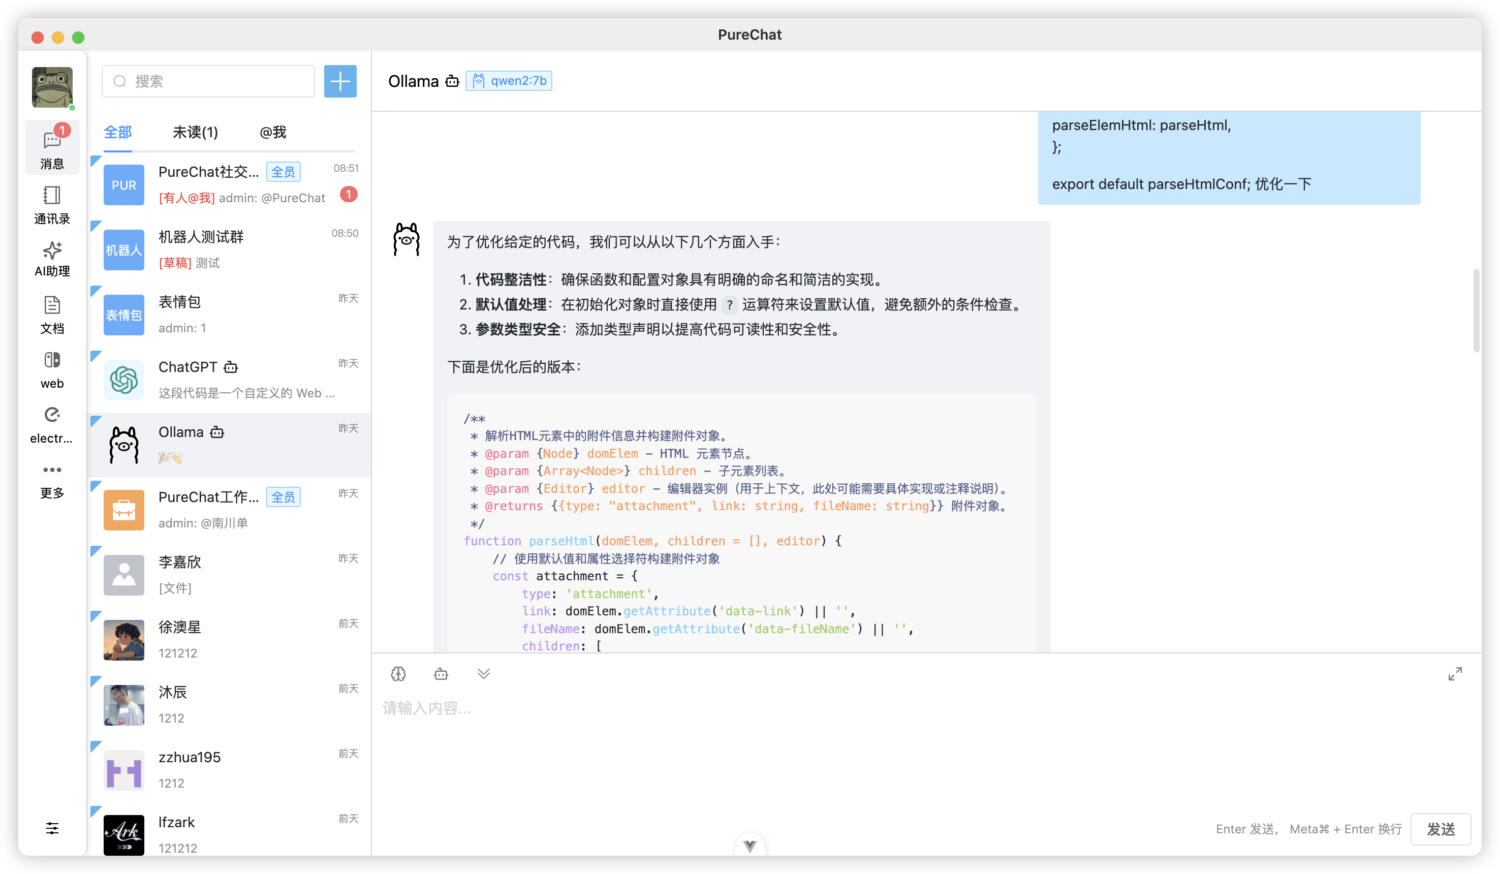Open the AI助理 assistant icon
The image size is (1500, 874).
52,258
